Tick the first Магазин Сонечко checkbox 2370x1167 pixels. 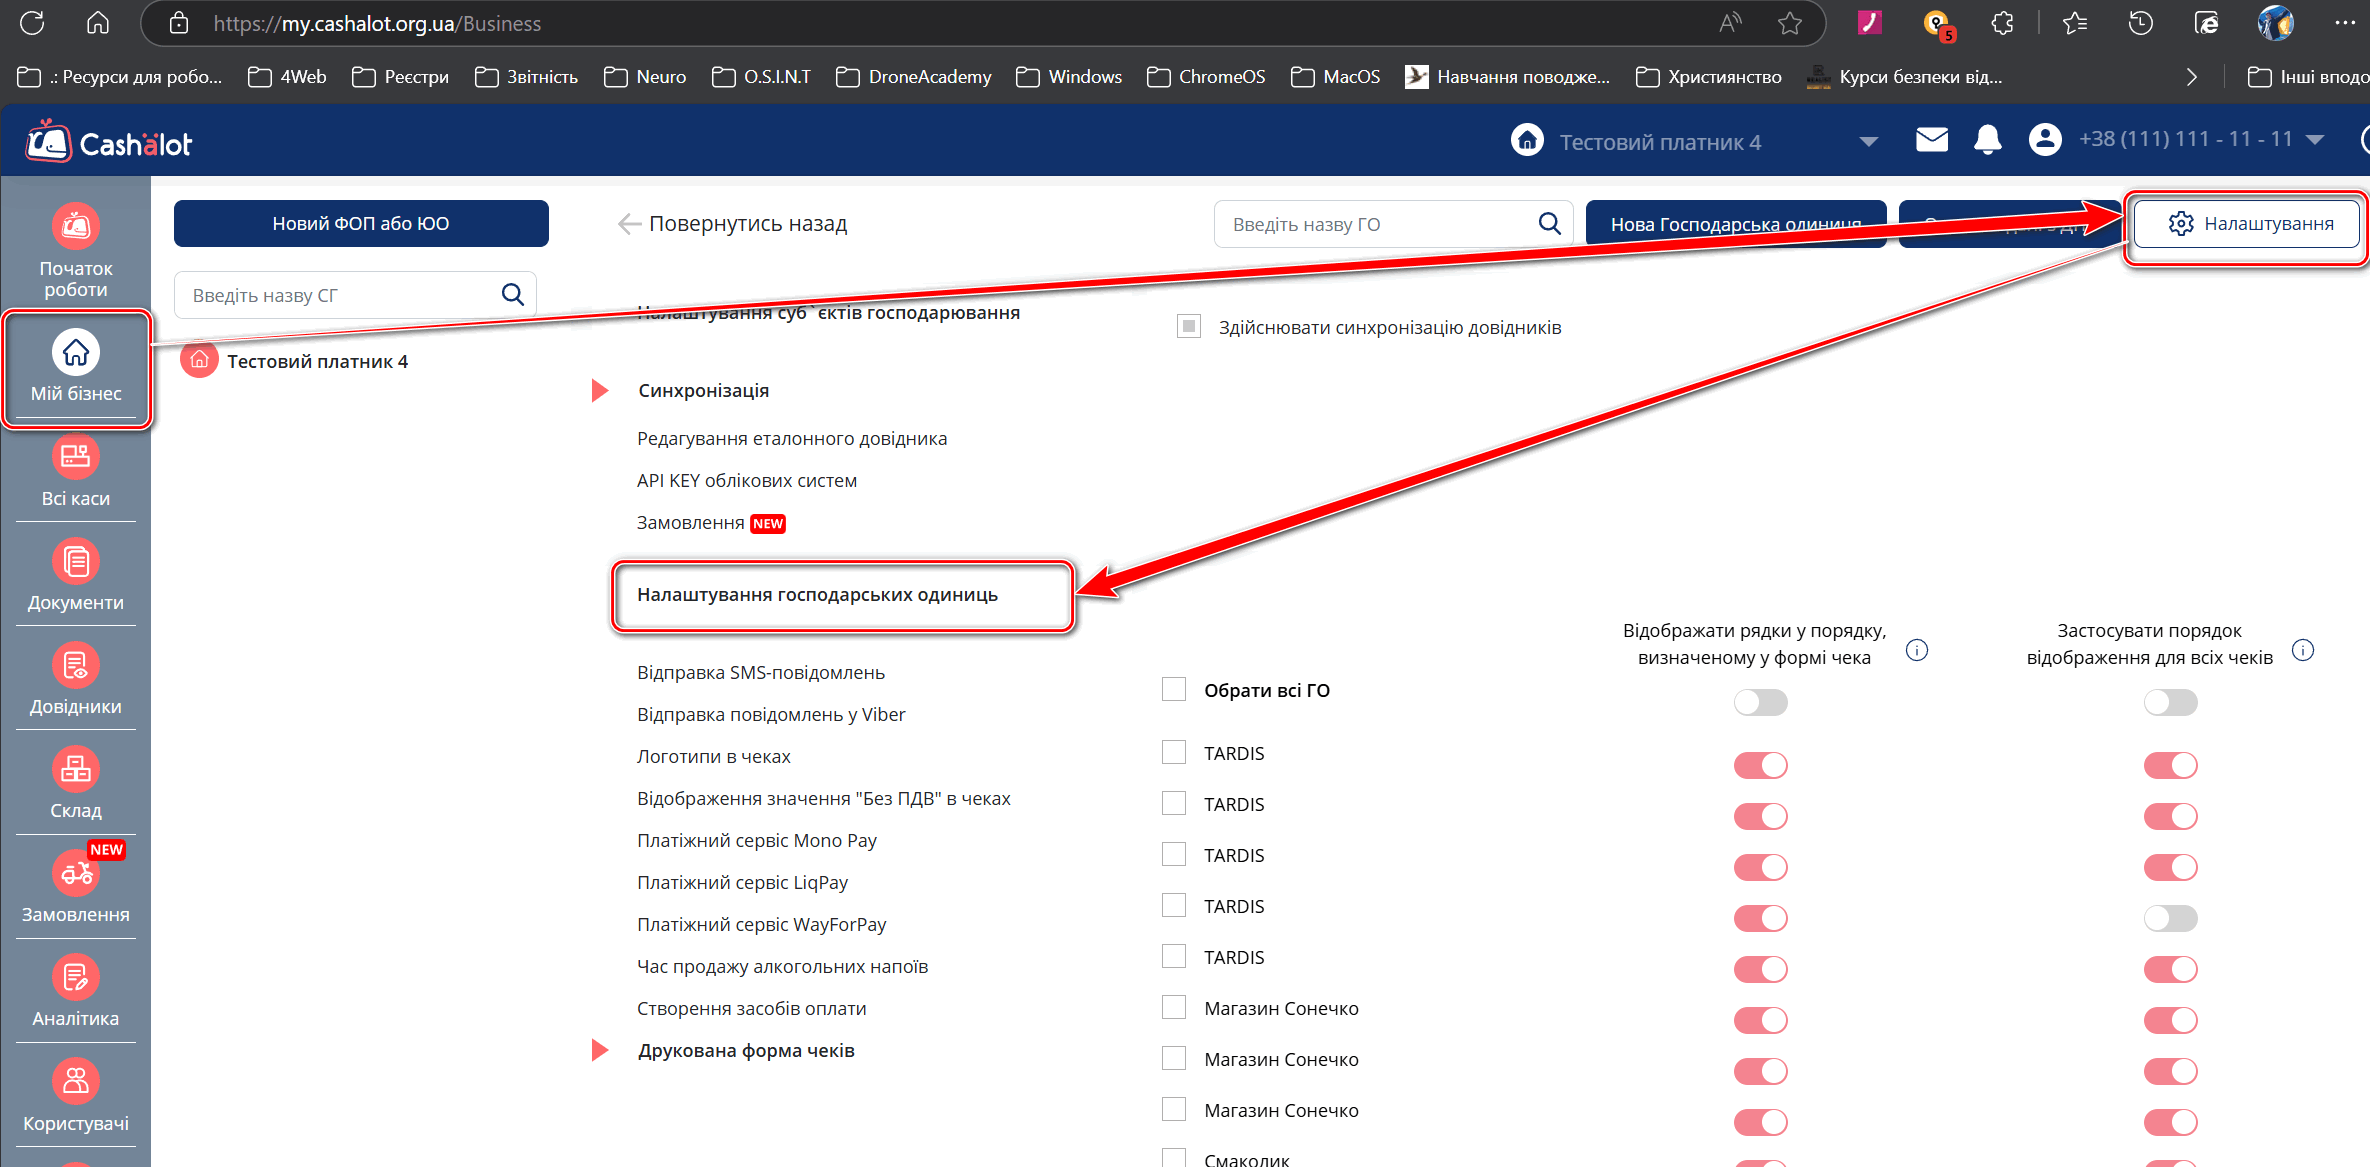[x=1174, y=1008]
